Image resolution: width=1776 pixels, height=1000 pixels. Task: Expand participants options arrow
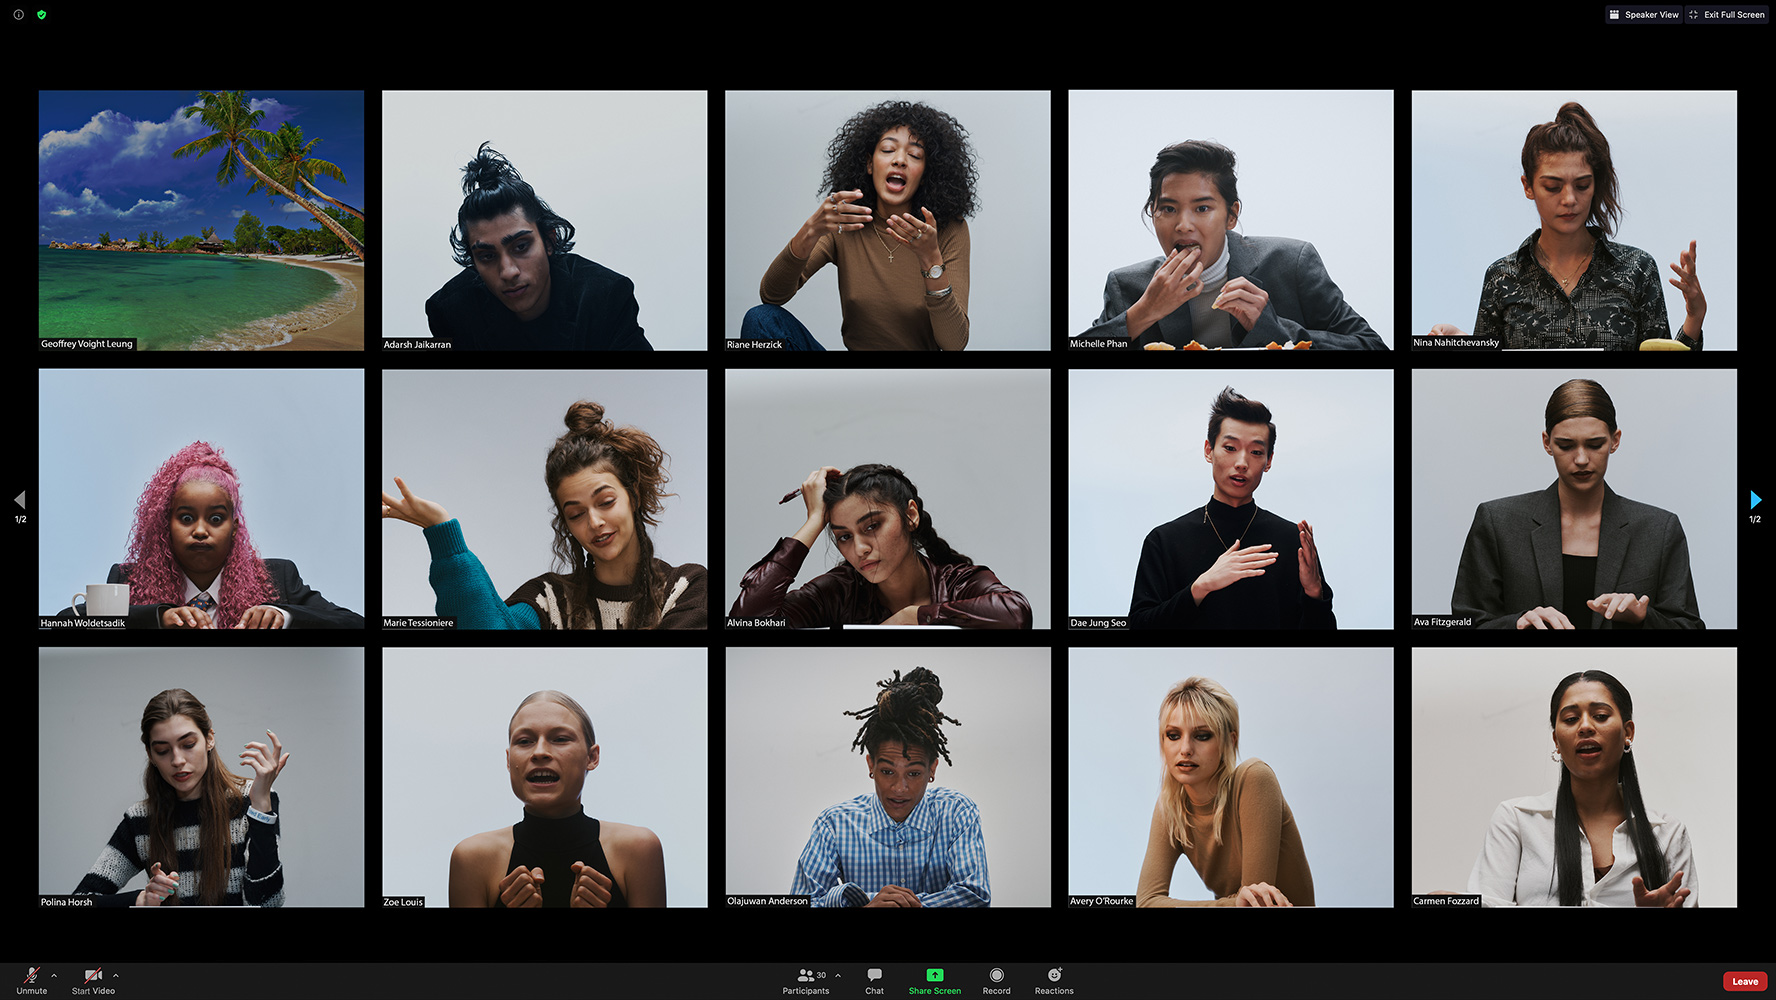point(838,975)
